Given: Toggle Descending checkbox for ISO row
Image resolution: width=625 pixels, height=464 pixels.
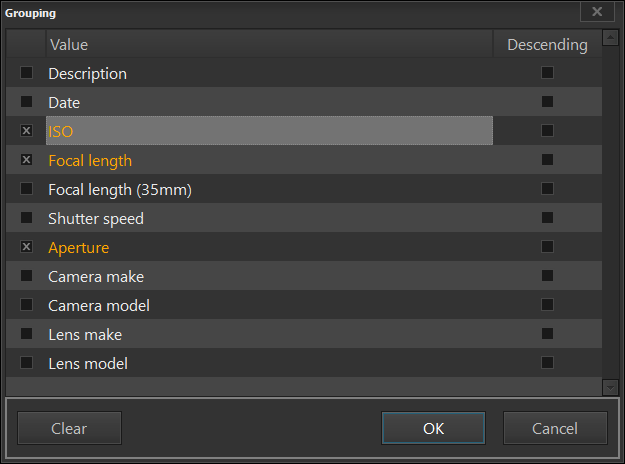Looking at the screenshot, I should (x=547, y=131).
